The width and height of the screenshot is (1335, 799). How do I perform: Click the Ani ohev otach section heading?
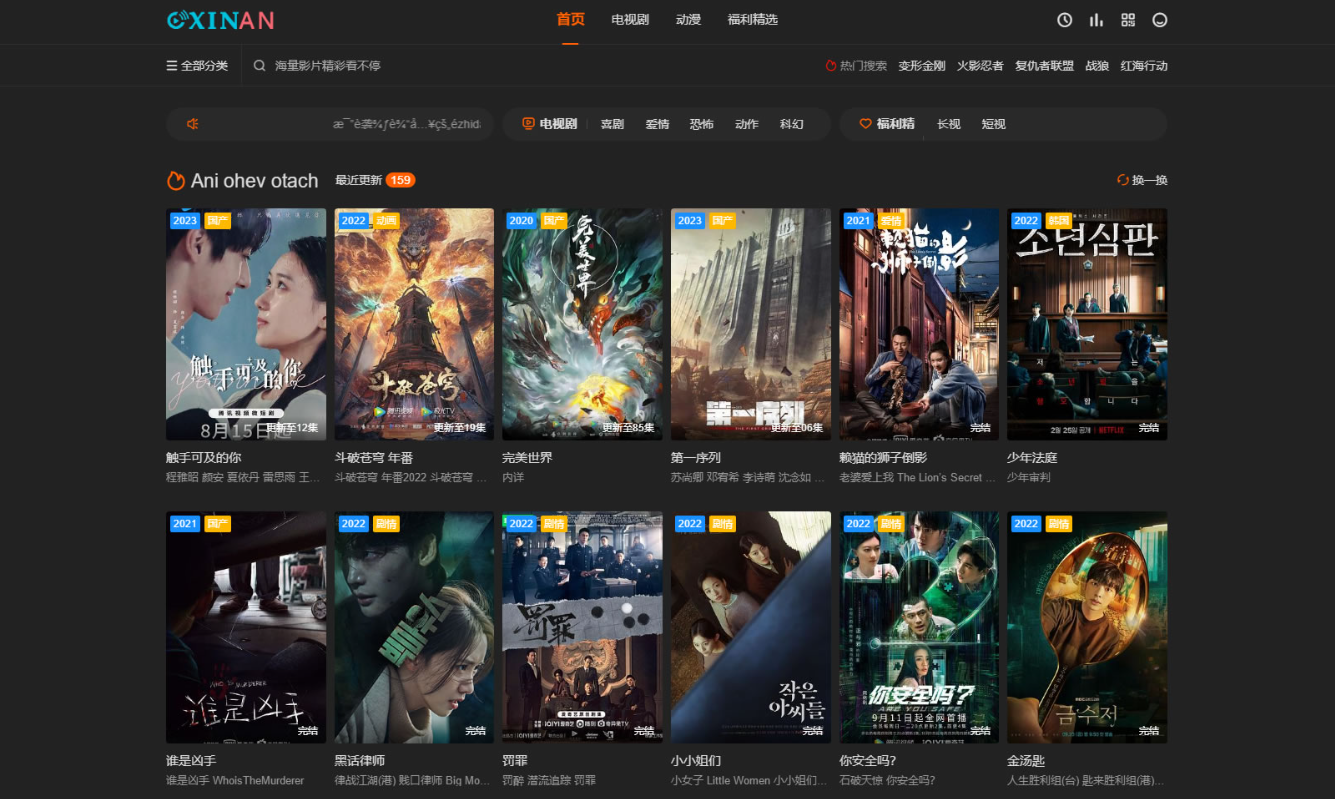[254, 181]
